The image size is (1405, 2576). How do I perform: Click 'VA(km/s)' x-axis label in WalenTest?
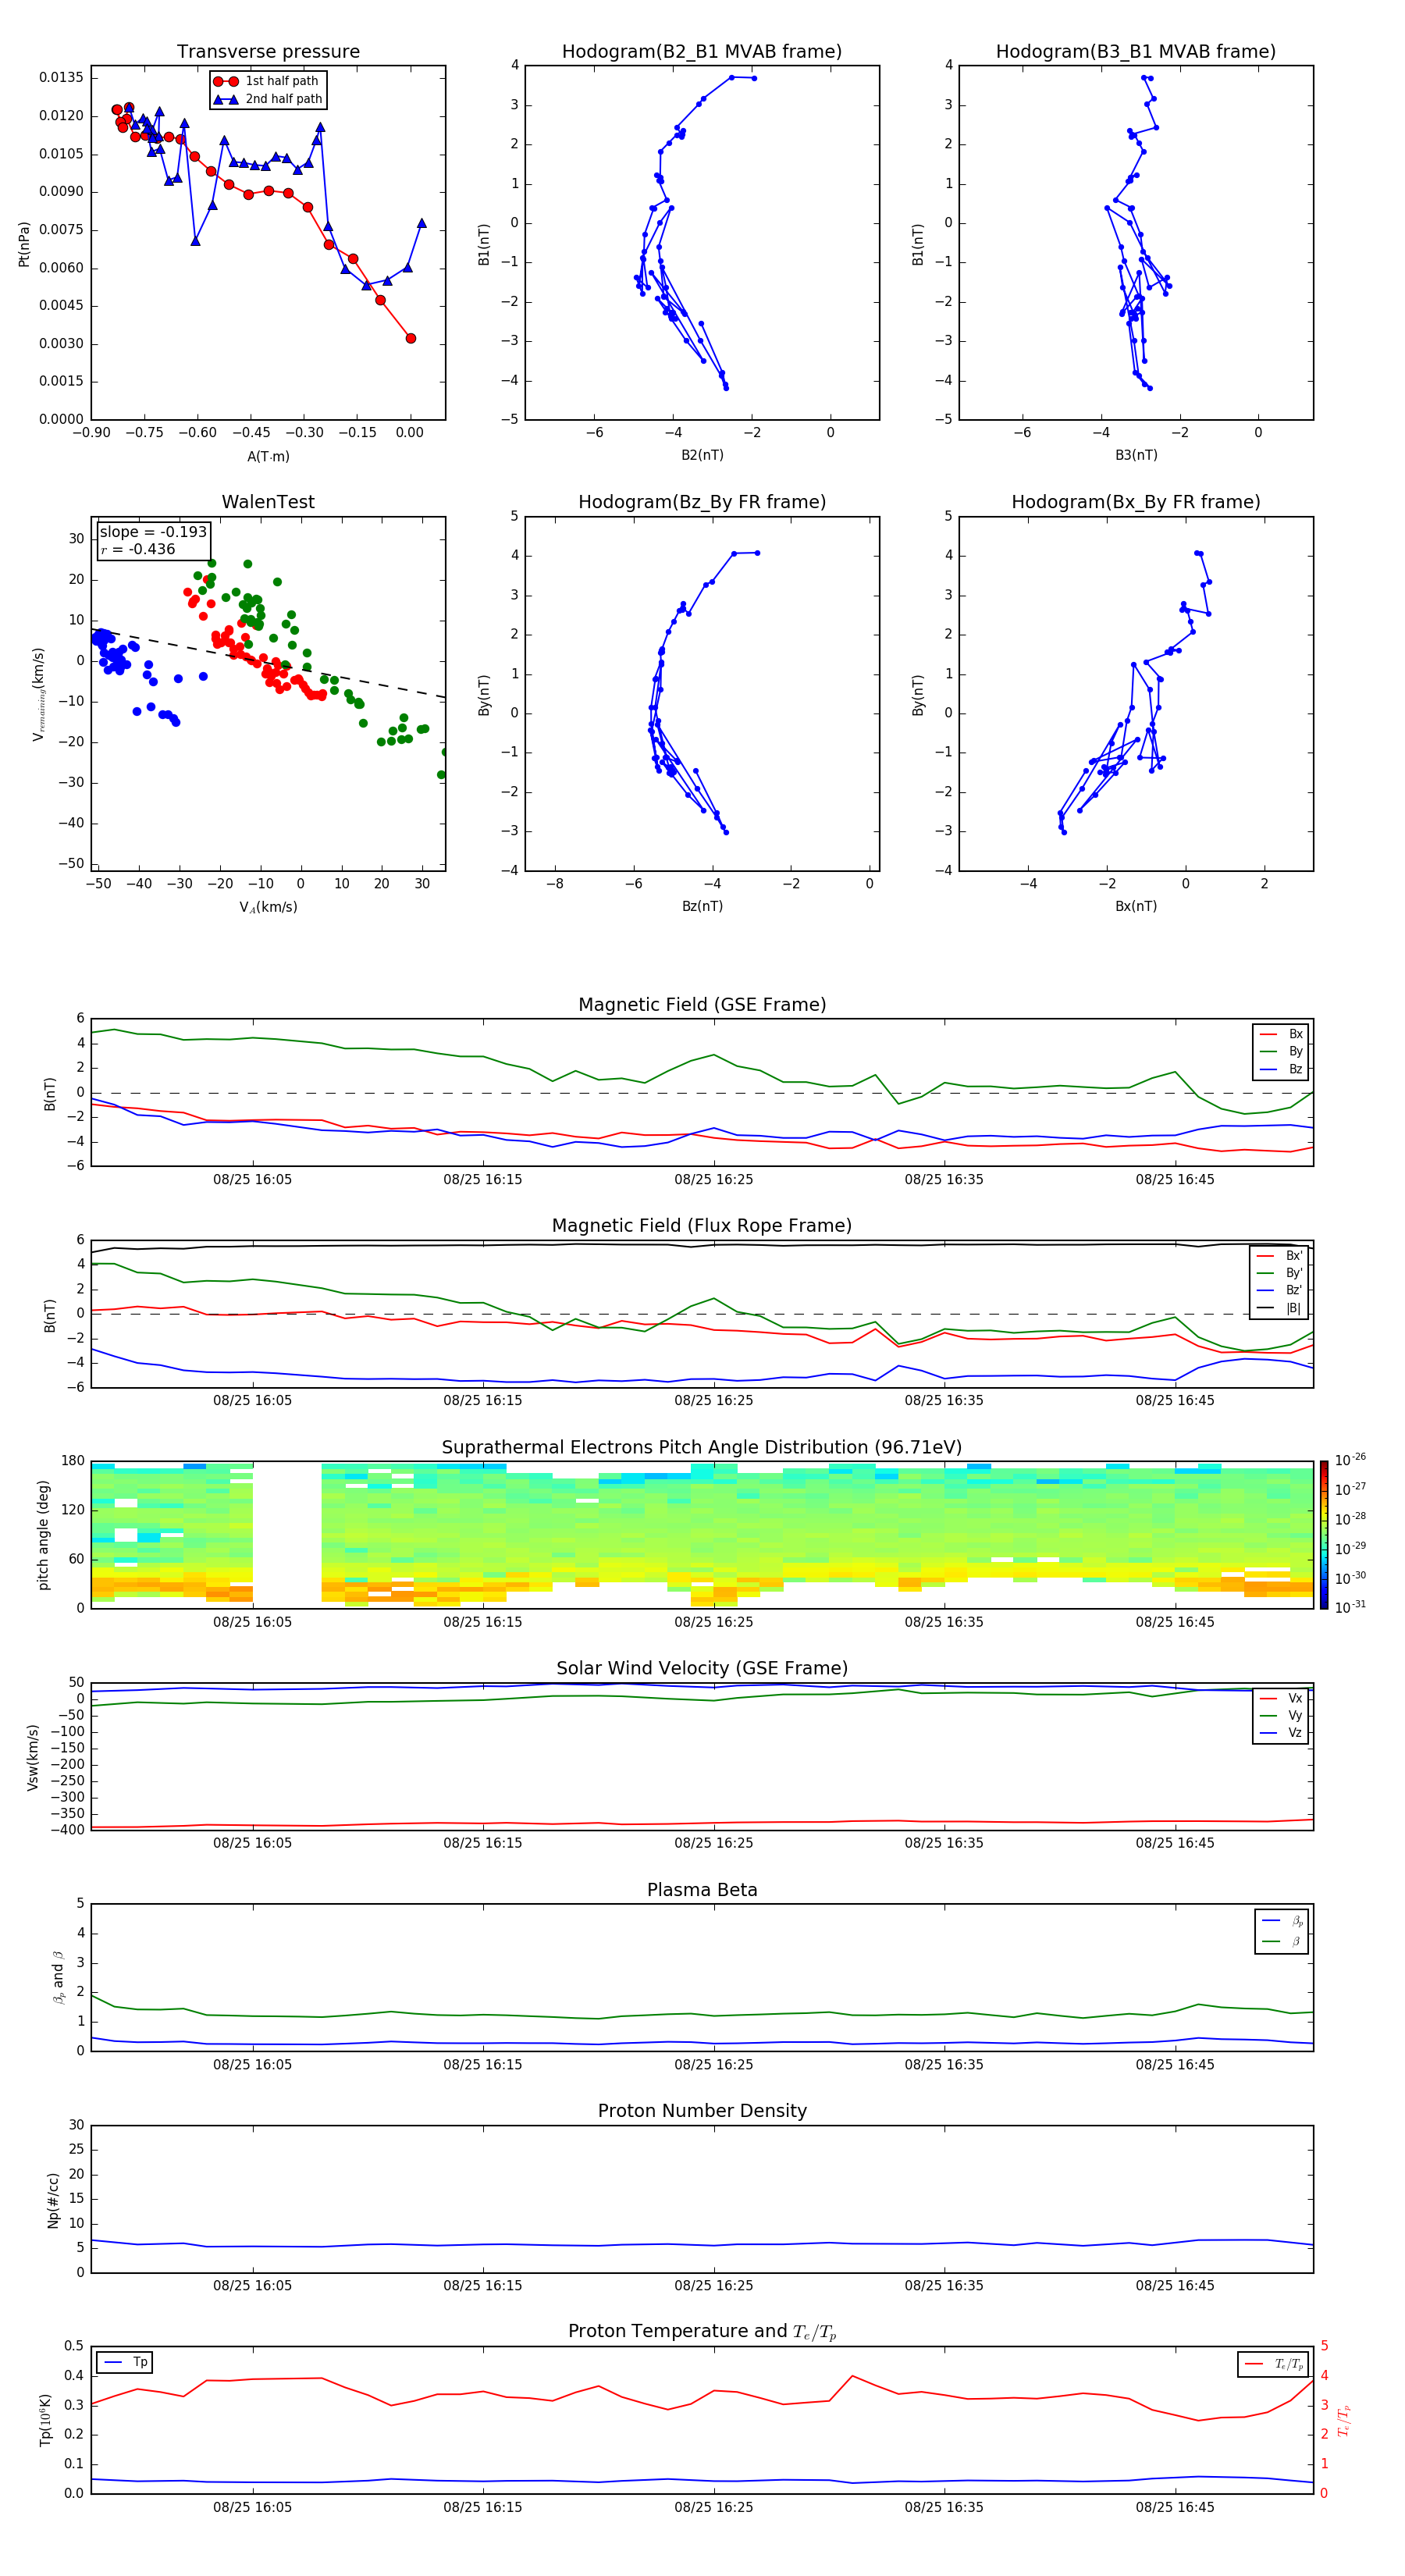(x=268, y=907)
